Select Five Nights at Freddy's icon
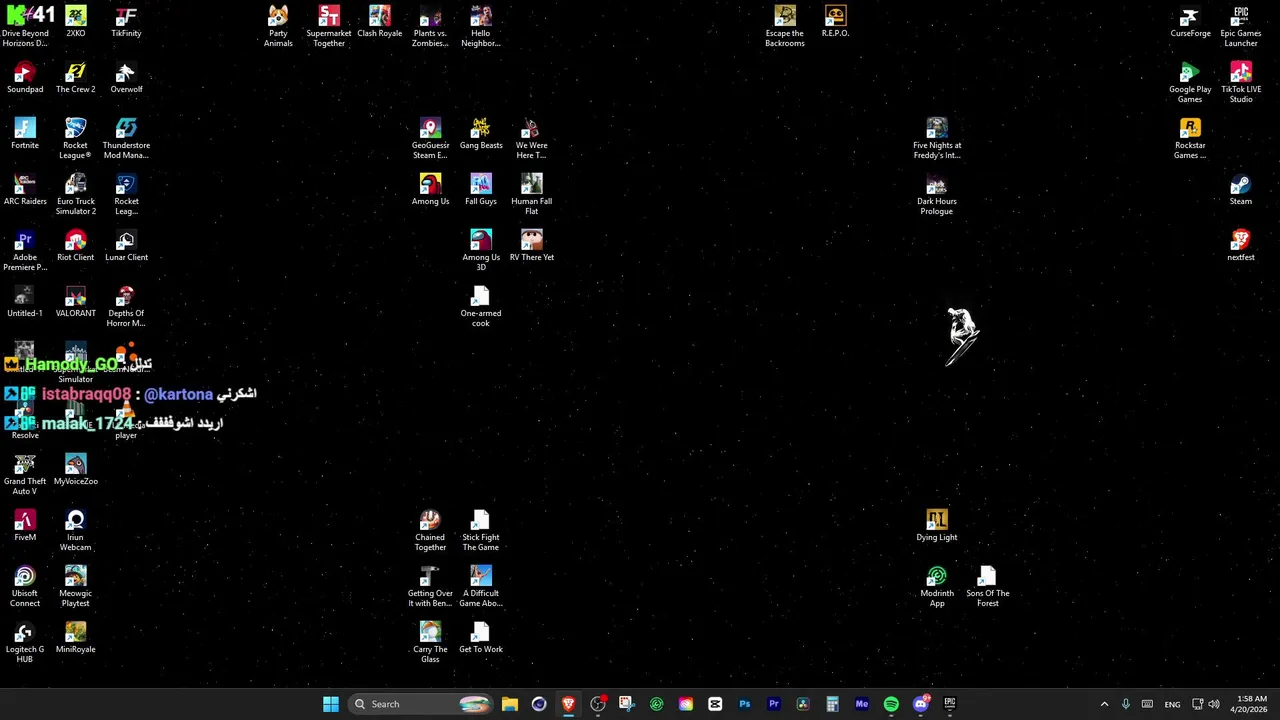This screenshot has height=720, width=1280. click(x=936, y=138)
